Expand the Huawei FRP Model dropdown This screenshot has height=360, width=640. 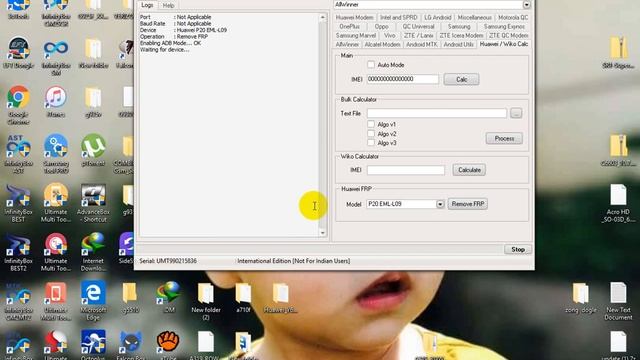(440, 204)
